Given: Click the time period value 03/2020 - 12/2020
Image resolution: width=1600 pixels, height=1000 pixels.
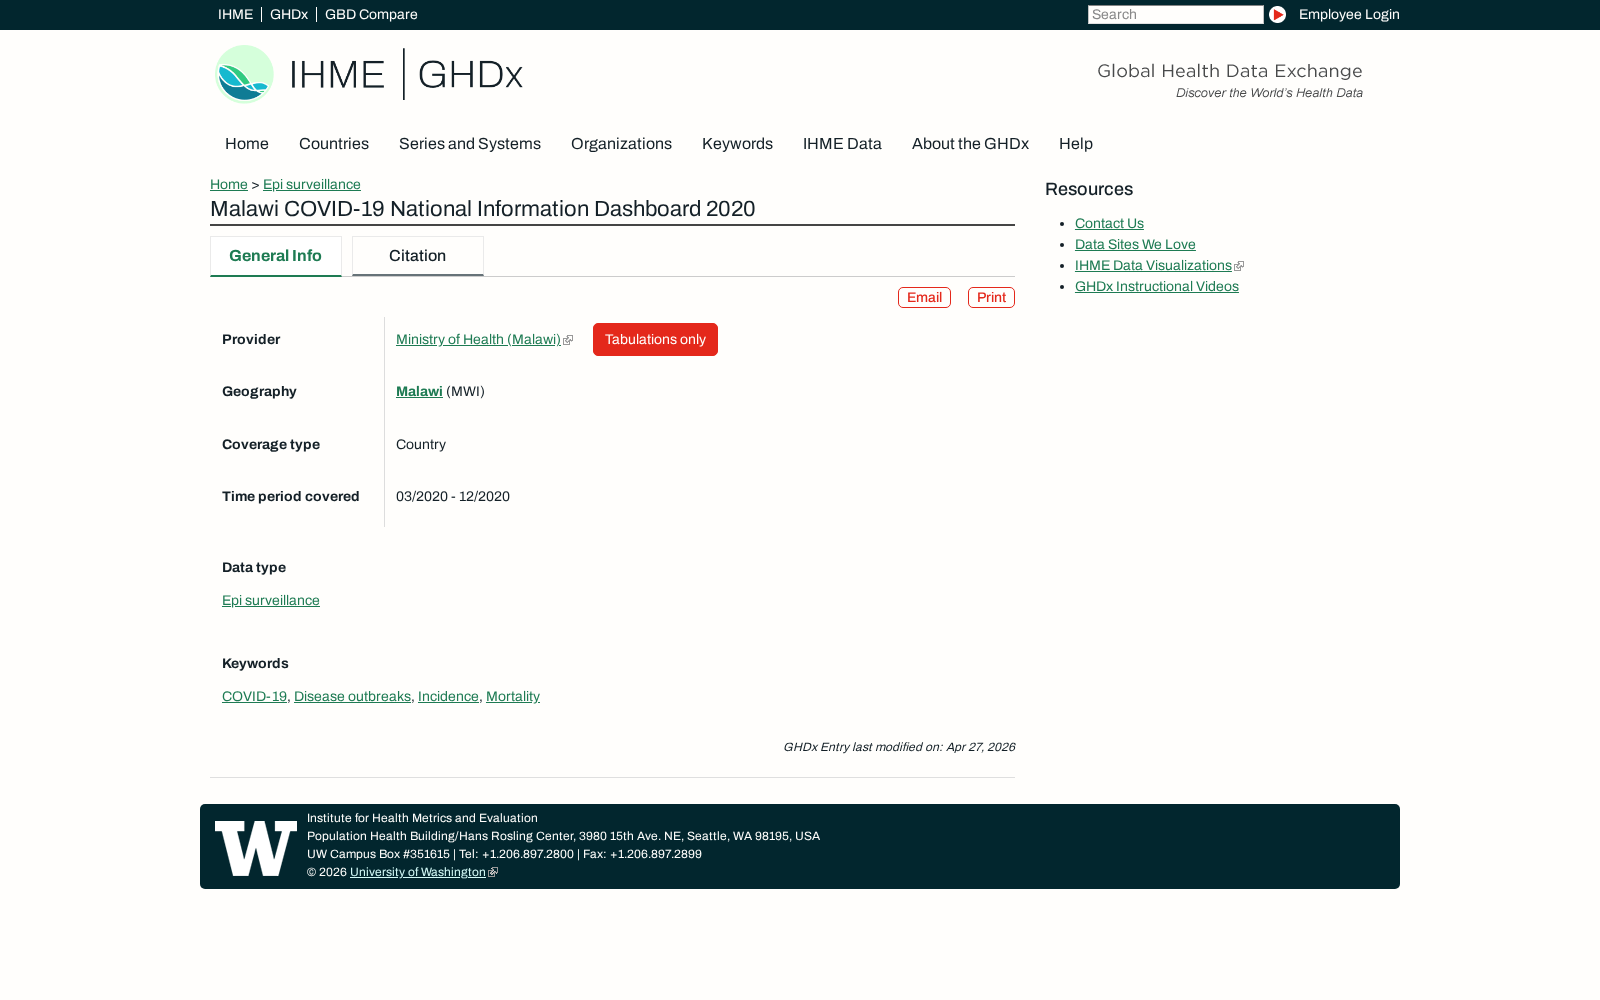Looking at the screenshot, I should click(x=453, y=497).
